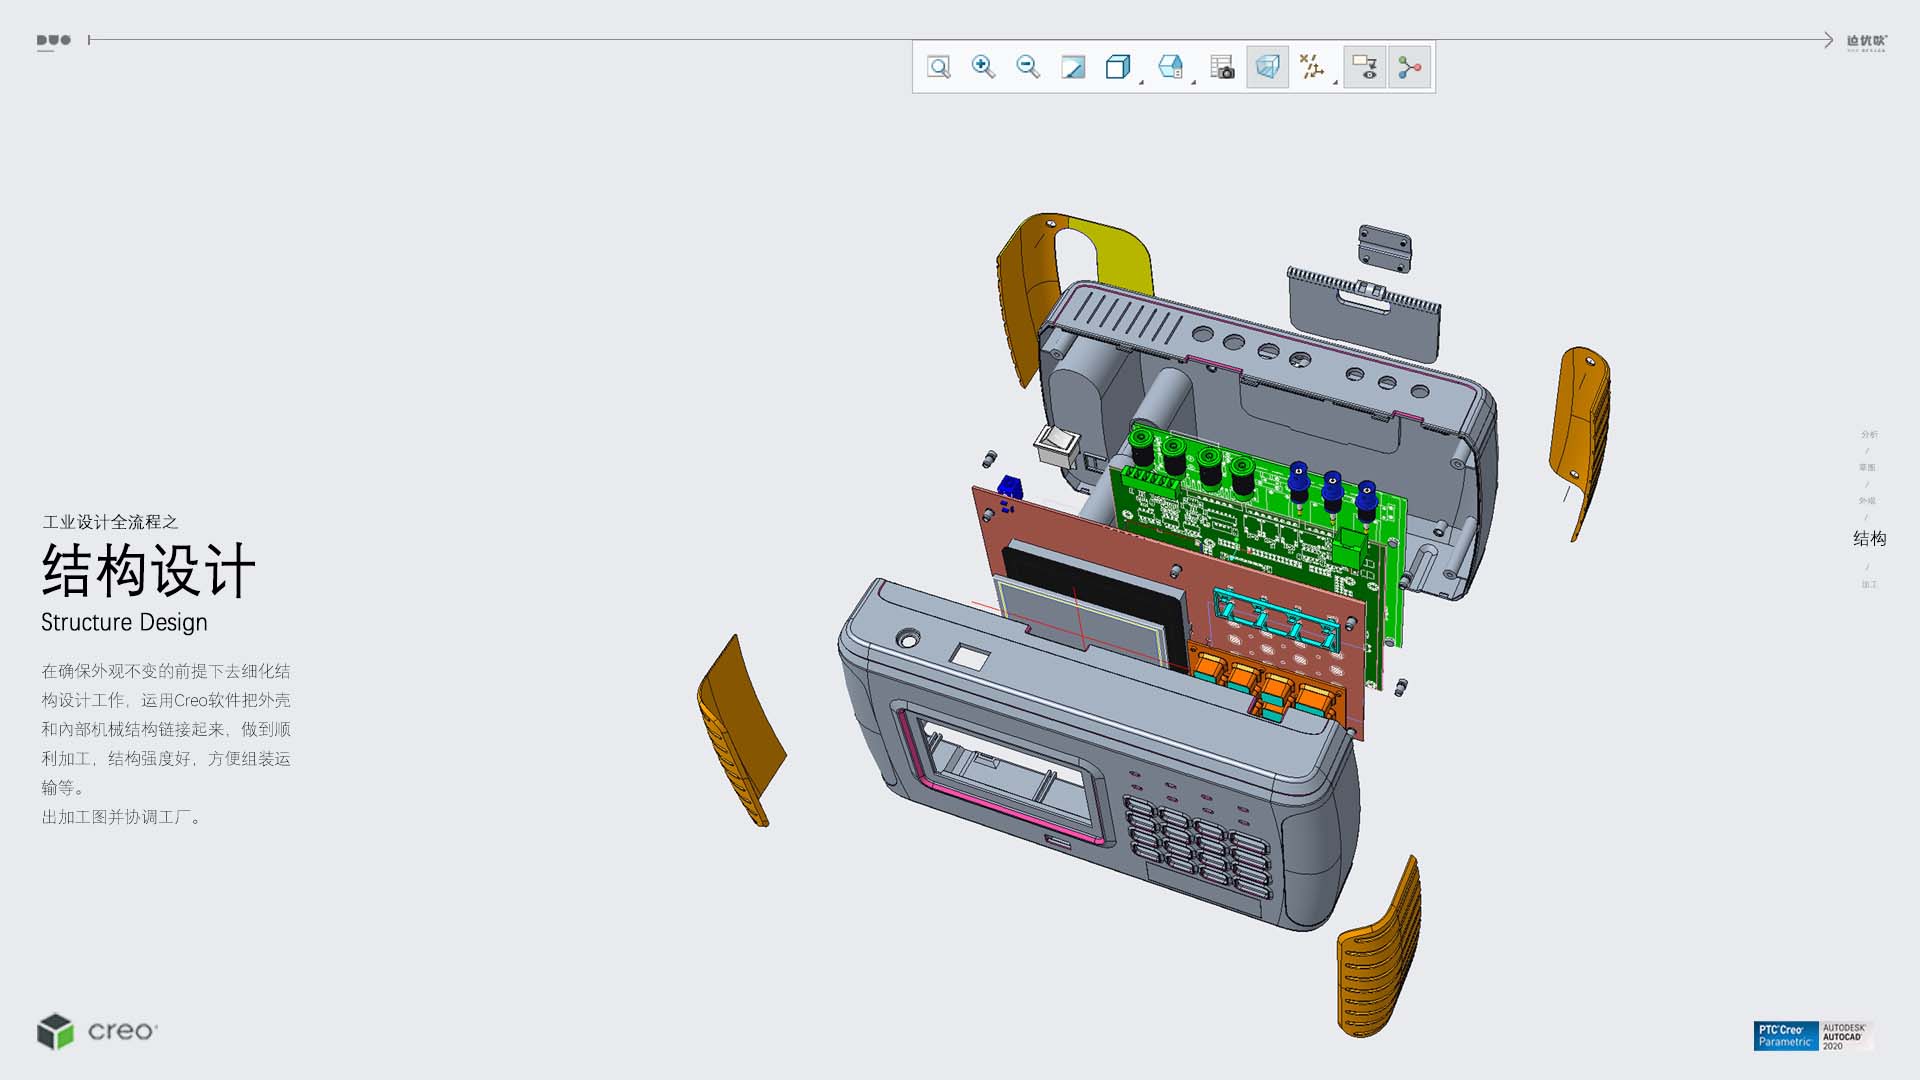The height and width of the screenshot is (1080, 1920).
Task: Click the Zoom Out magnifier icon
Action: pos(1028,67)
